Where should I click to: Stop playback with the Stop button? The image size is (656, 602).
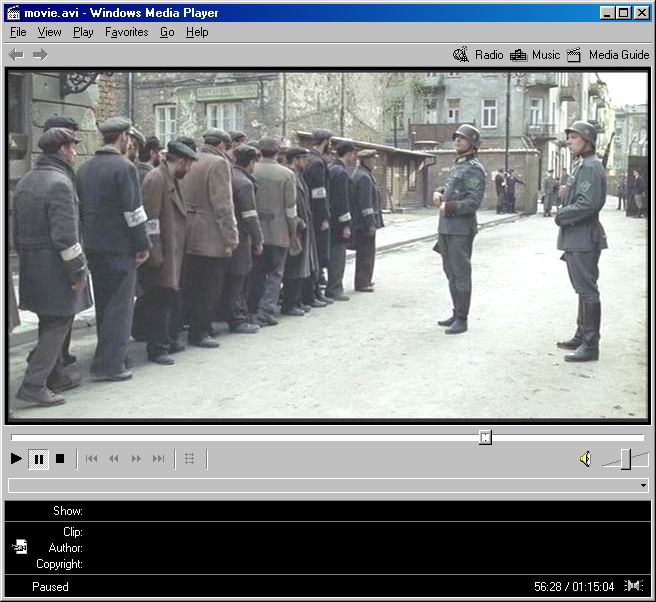(60, 459)
